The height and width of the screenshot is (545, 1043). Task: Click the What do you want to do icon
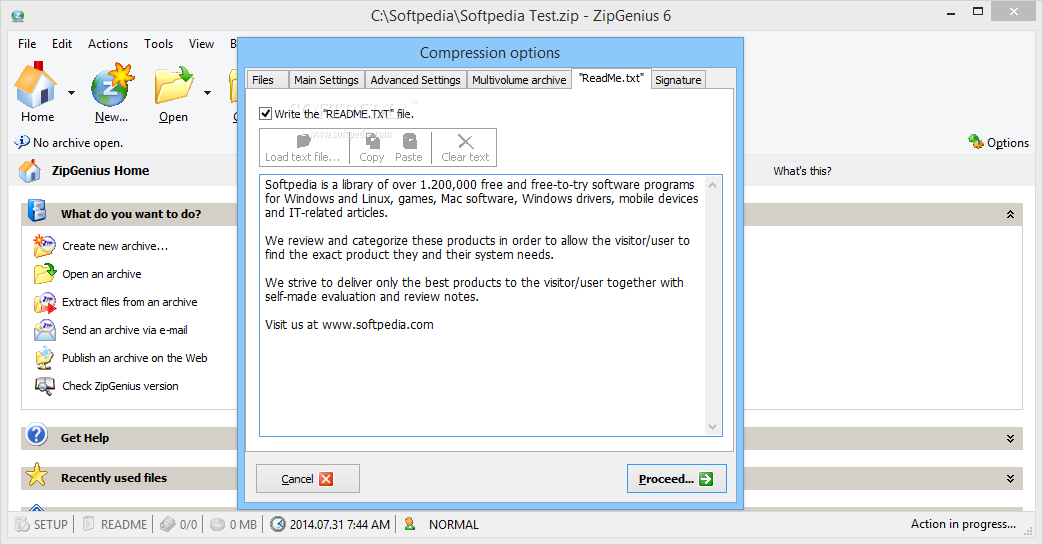pos(37,211)
